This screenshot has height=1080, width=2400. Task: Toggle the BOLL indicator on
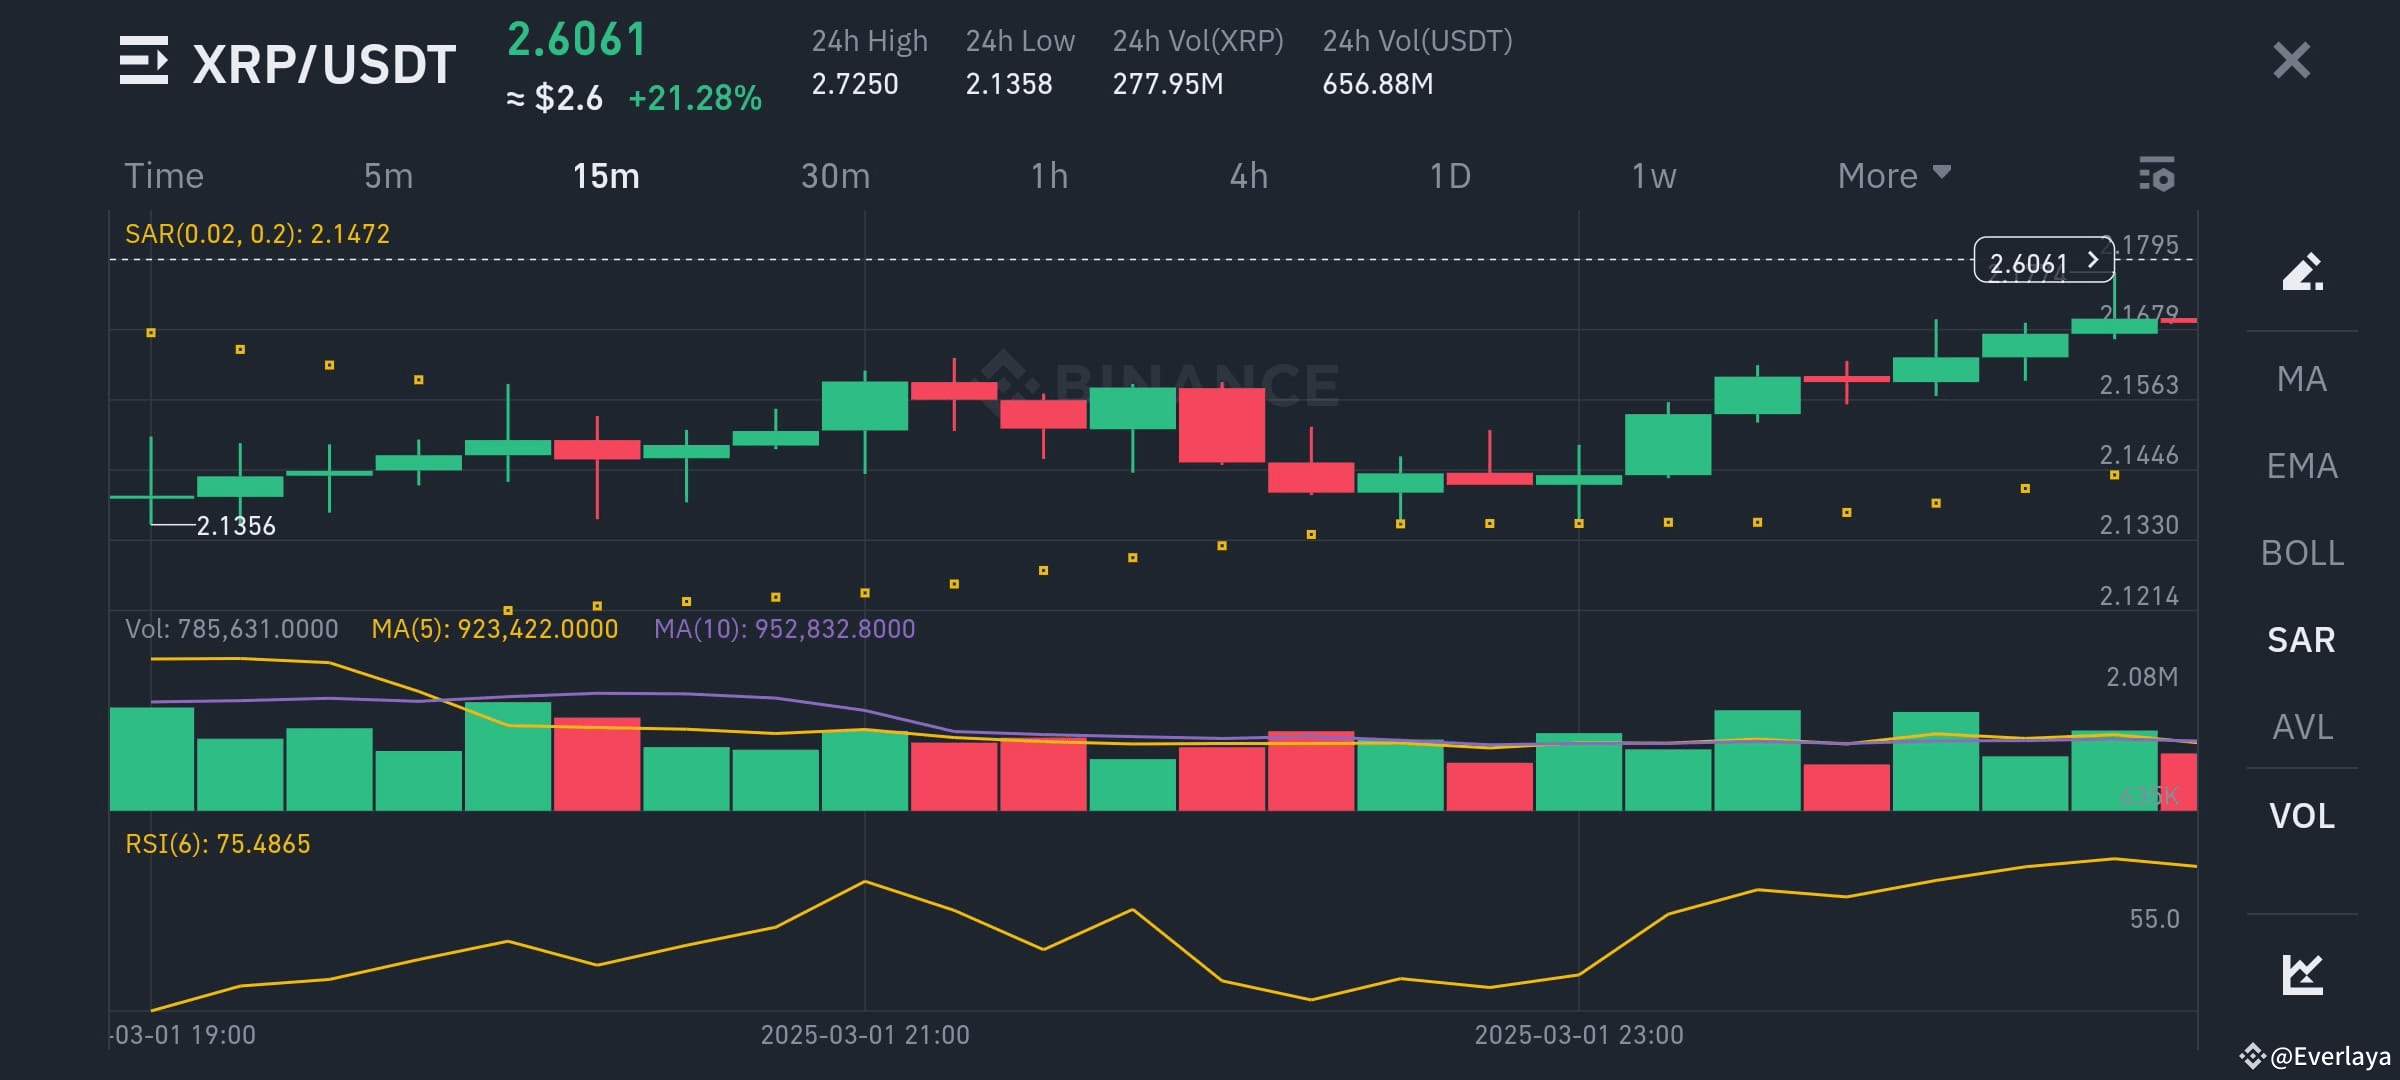pos(2303,552)
